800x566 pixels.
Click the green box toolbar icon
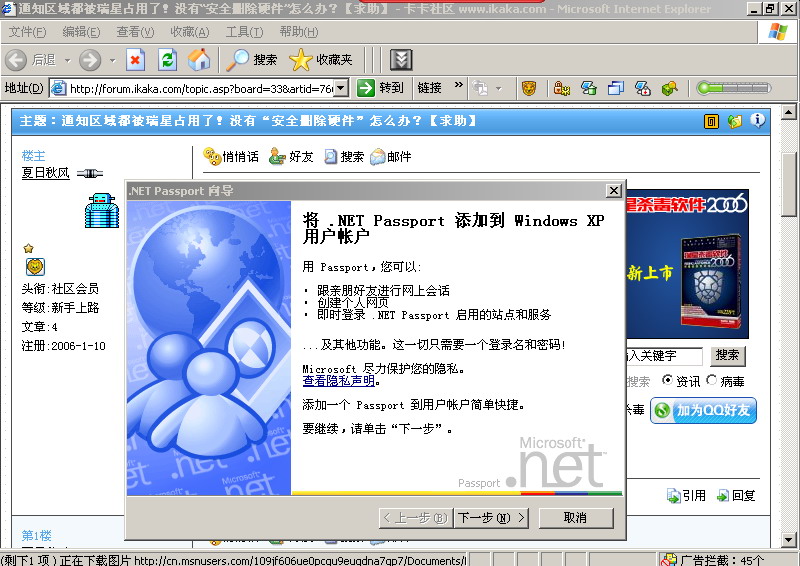pyautogui.click(x=669, y=88)
